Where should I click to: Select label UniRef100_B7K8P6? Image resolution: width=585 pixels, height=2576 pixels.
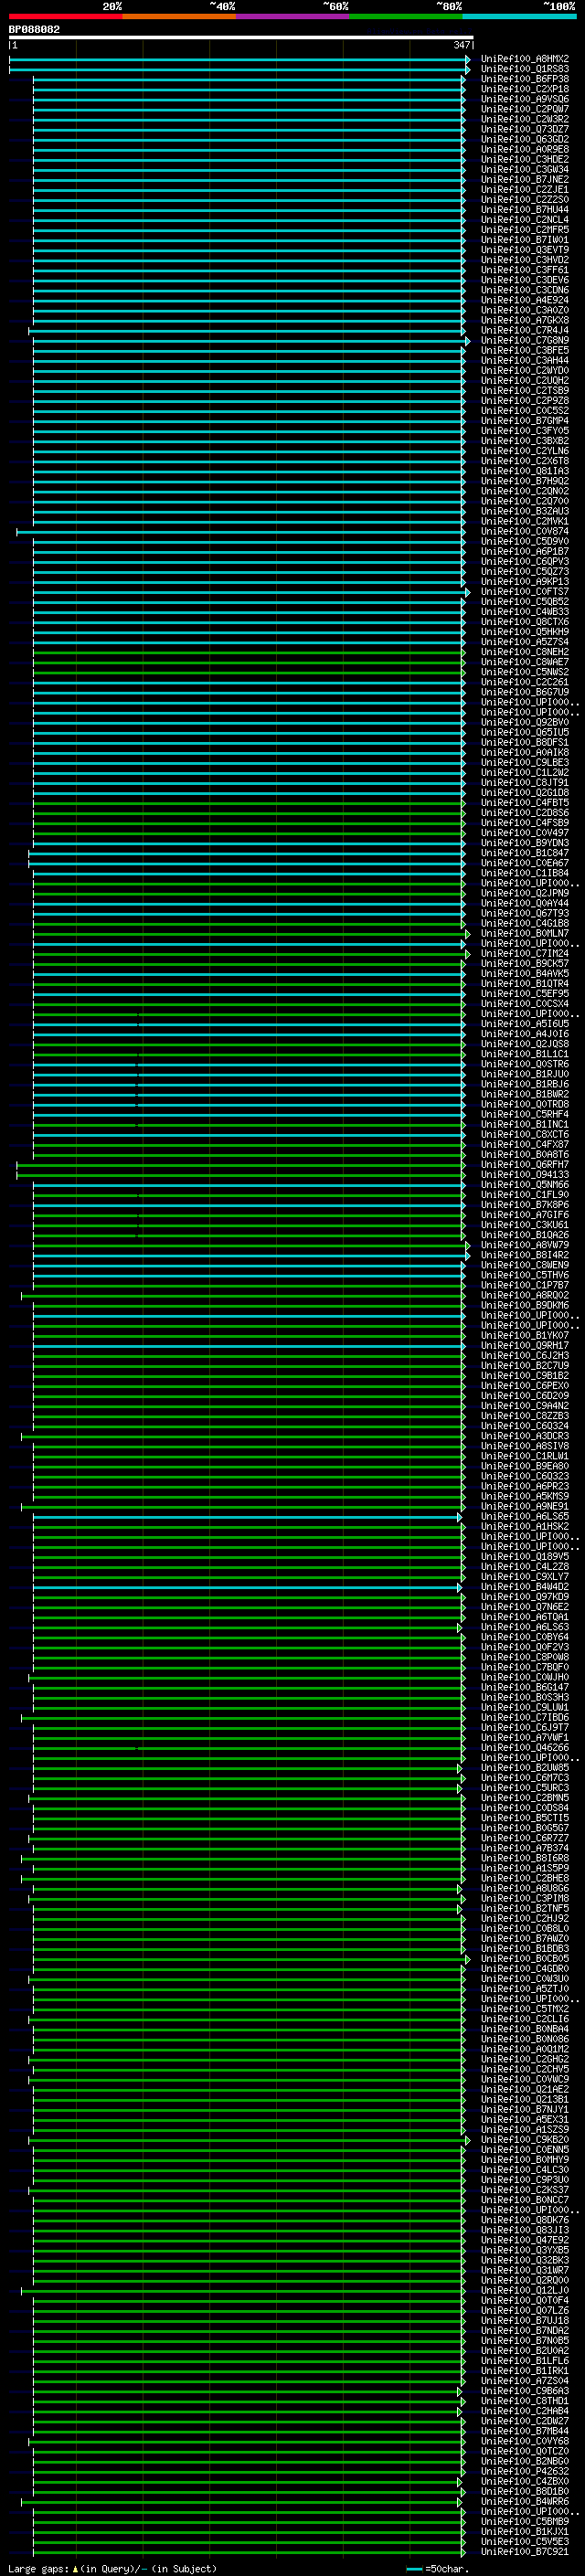(524, 1205)
